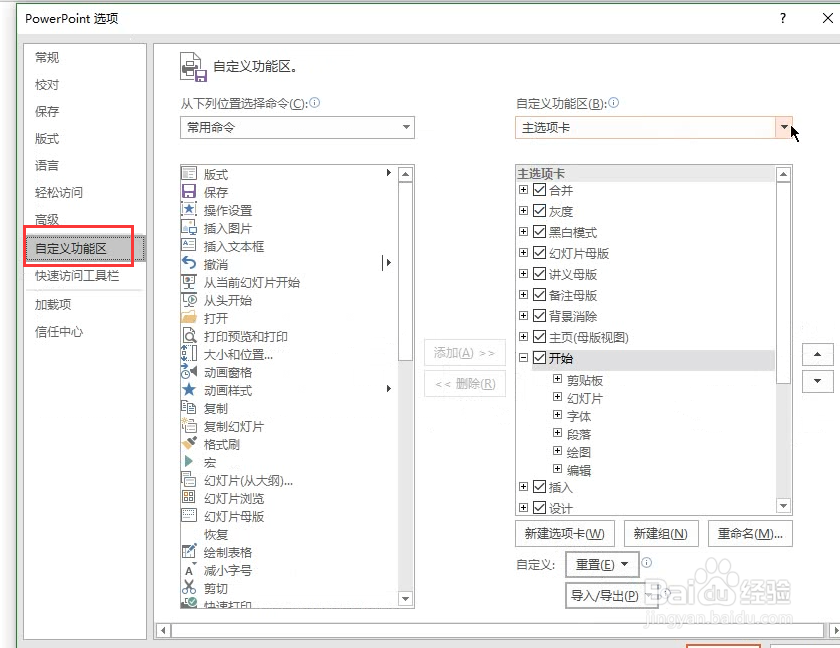Viewport: 840px width, 648px height.
Task: Select the 版式 layout command icon
Action: (x=189, y=174)
